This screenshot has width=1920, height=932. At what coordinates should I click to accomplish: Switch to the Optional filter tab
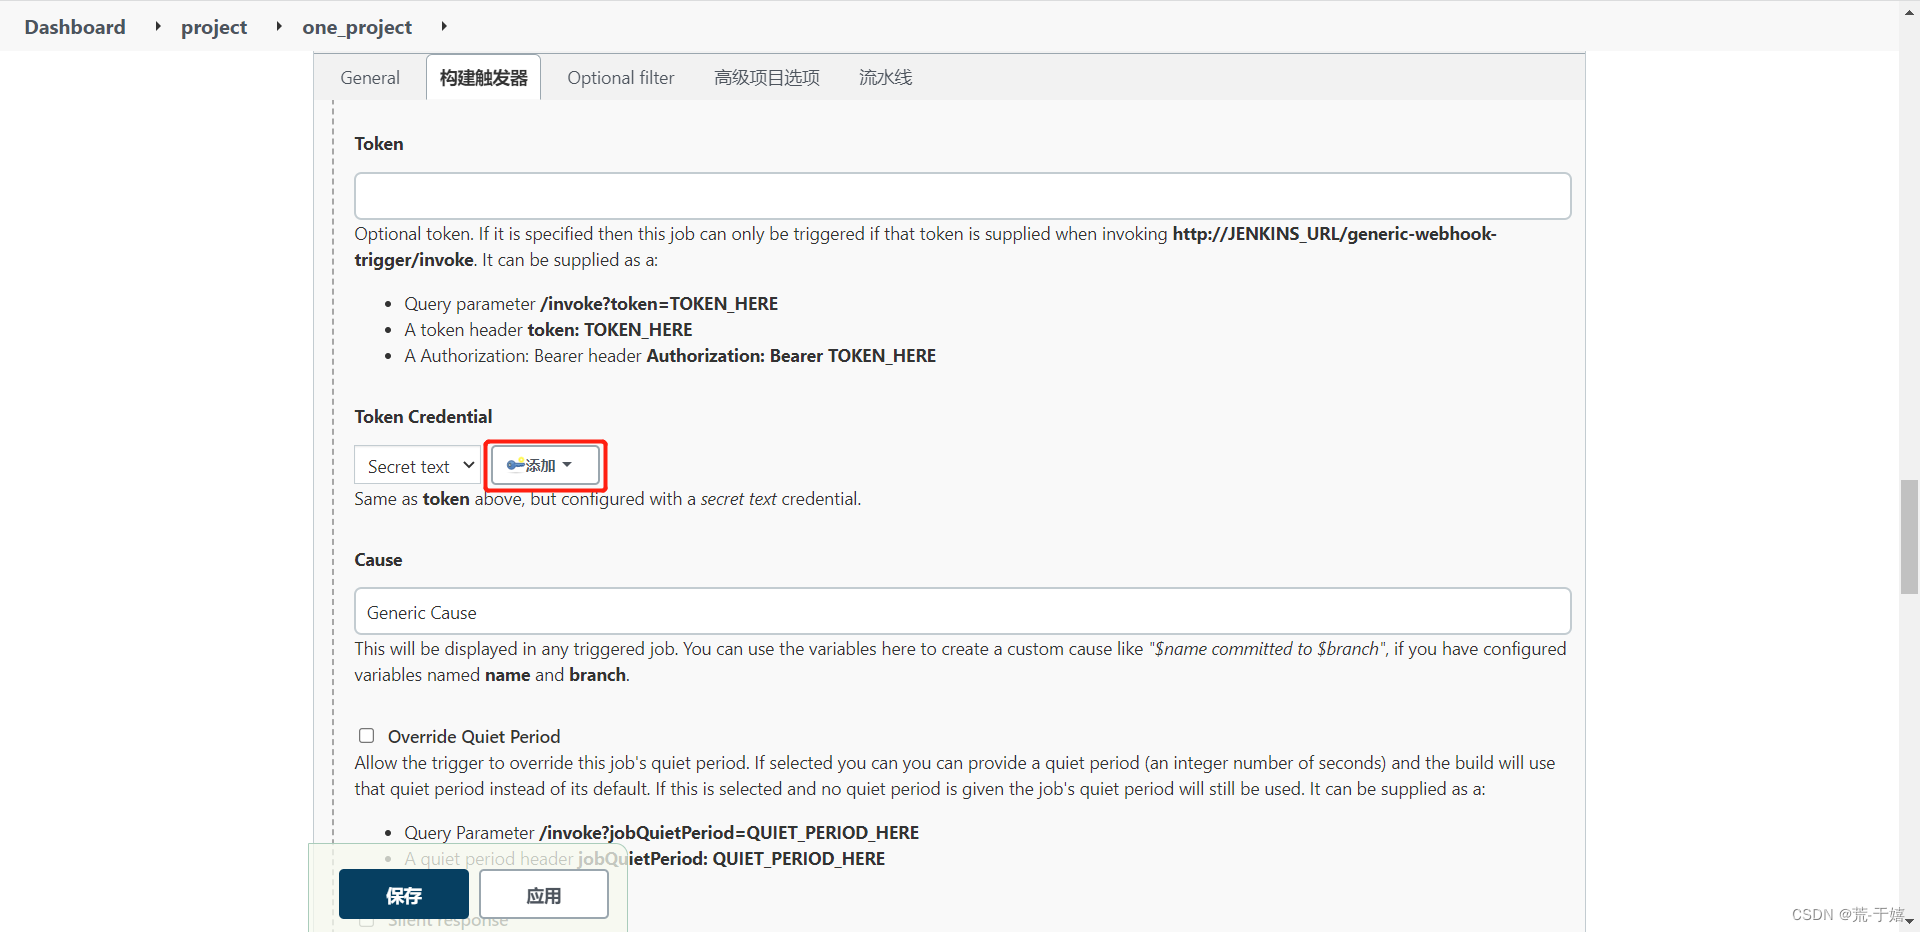[621, 78]
